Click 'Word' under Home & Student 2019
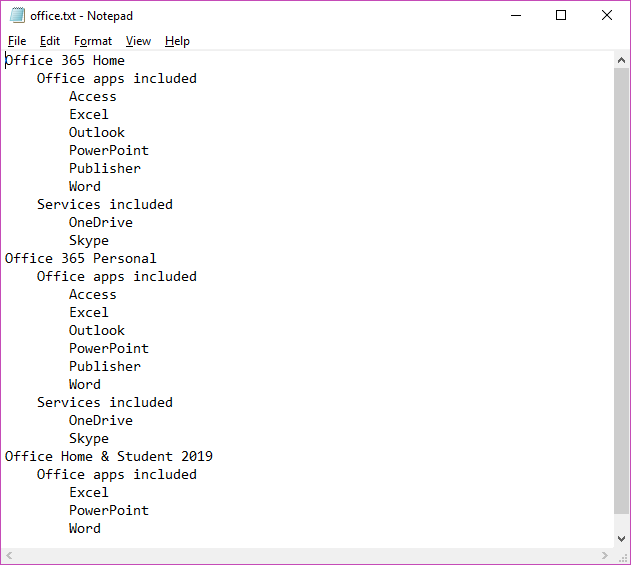The image size is (631, 565). point(85,528)
